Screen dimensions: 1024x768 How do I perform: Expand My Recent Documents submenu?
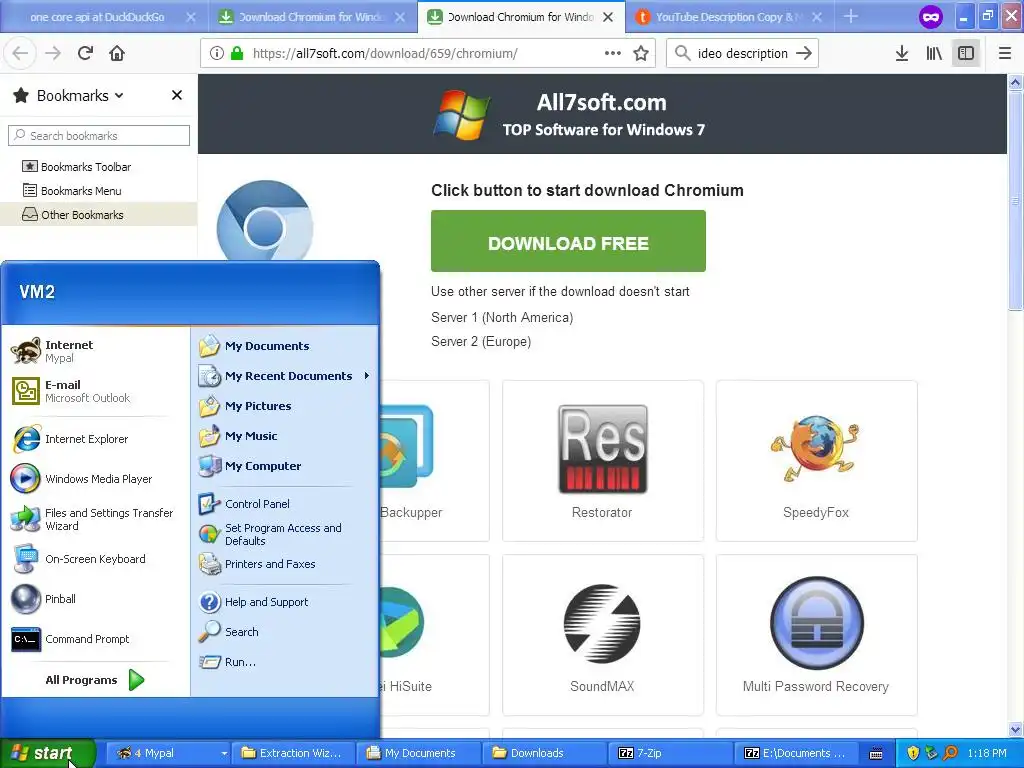[284, 376]
